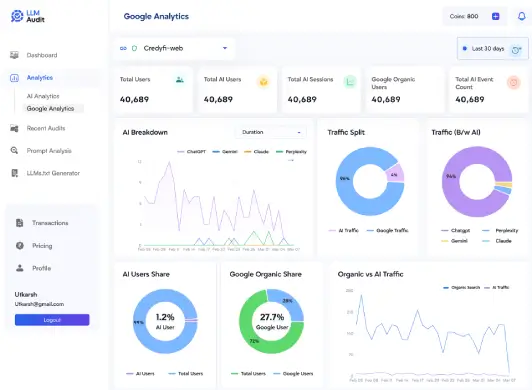Toggle Google Traffic legend in Traffic Split
Screen dimensions: 532x390
point(387,230)
